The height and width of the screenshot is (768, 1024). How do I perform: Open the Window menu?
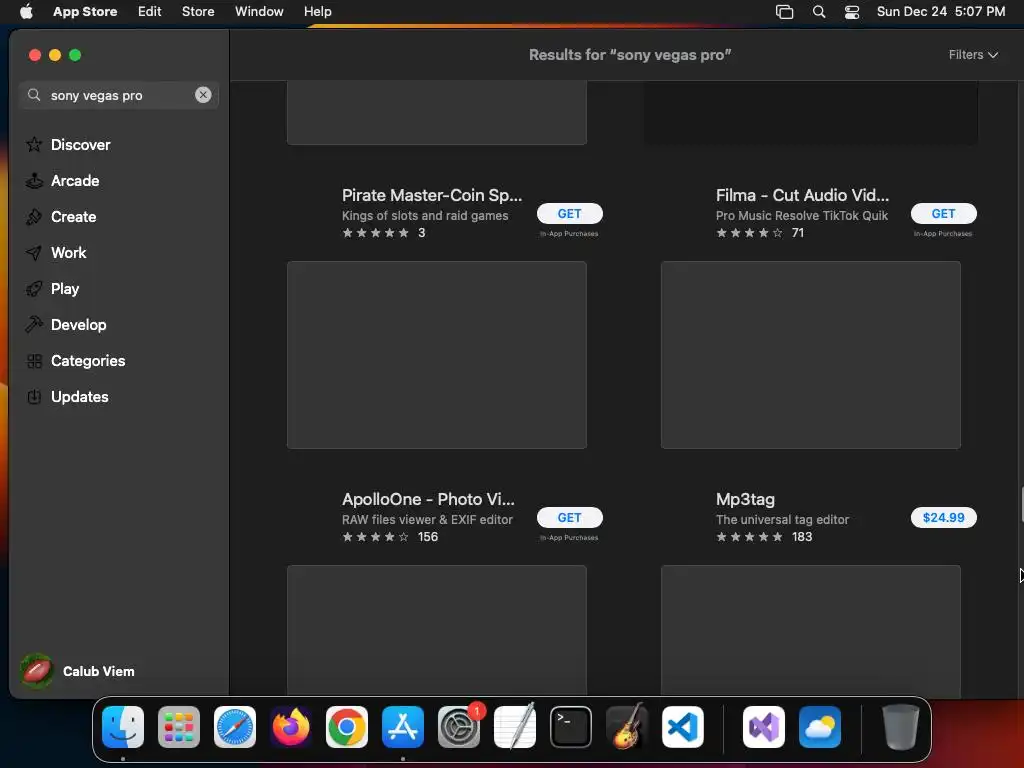pos(259,11)
